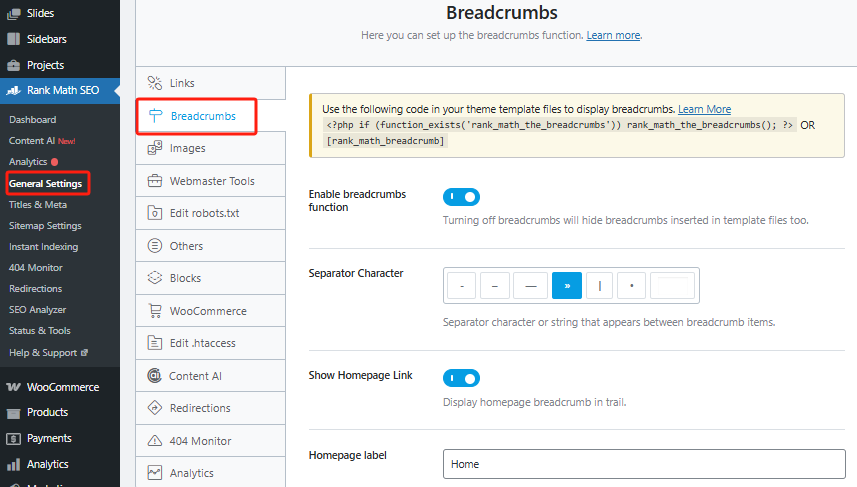857x487 pixels.
Task: Disable the Enable breadcrumbs function toggle
Action: 461,197
